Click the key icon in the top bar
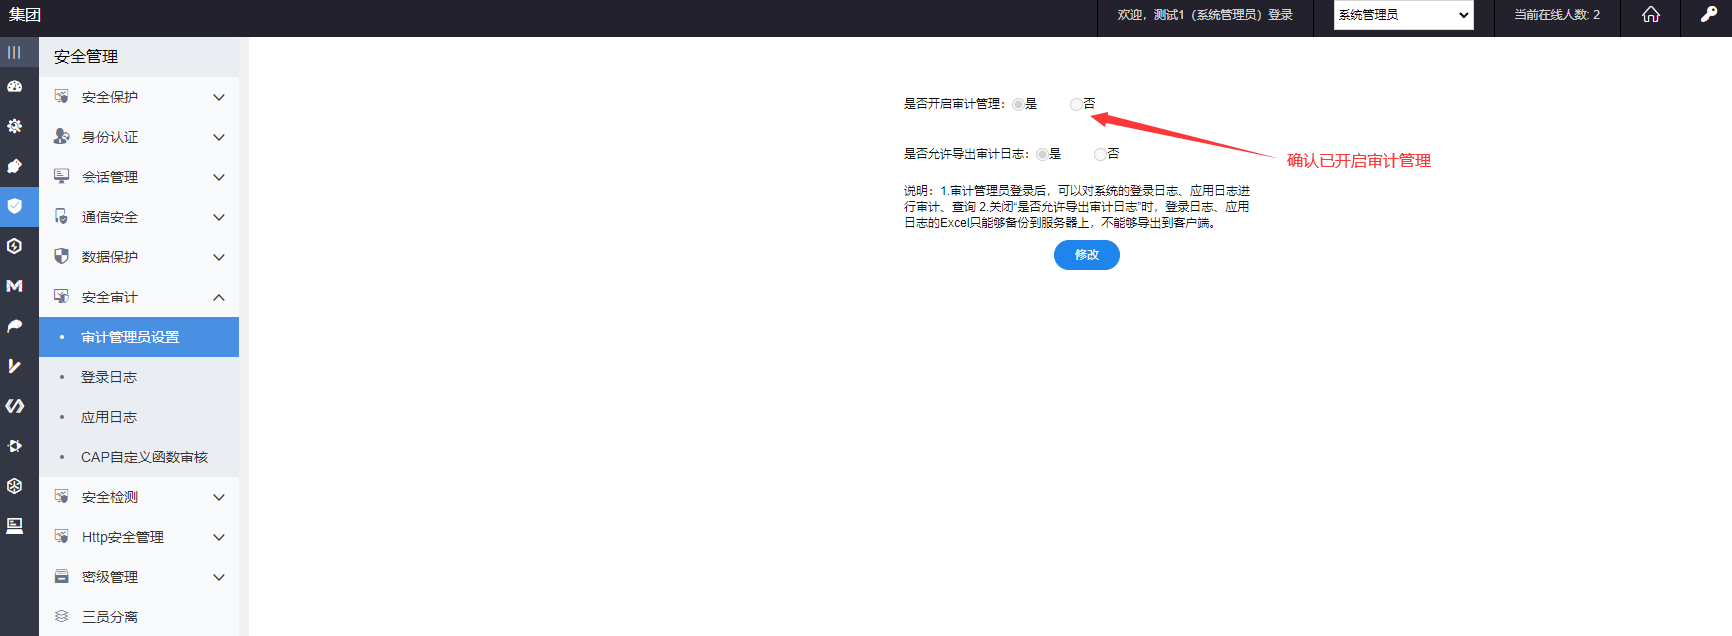The width and height of the screenshot is (1732, 636). click(1709, 14)
